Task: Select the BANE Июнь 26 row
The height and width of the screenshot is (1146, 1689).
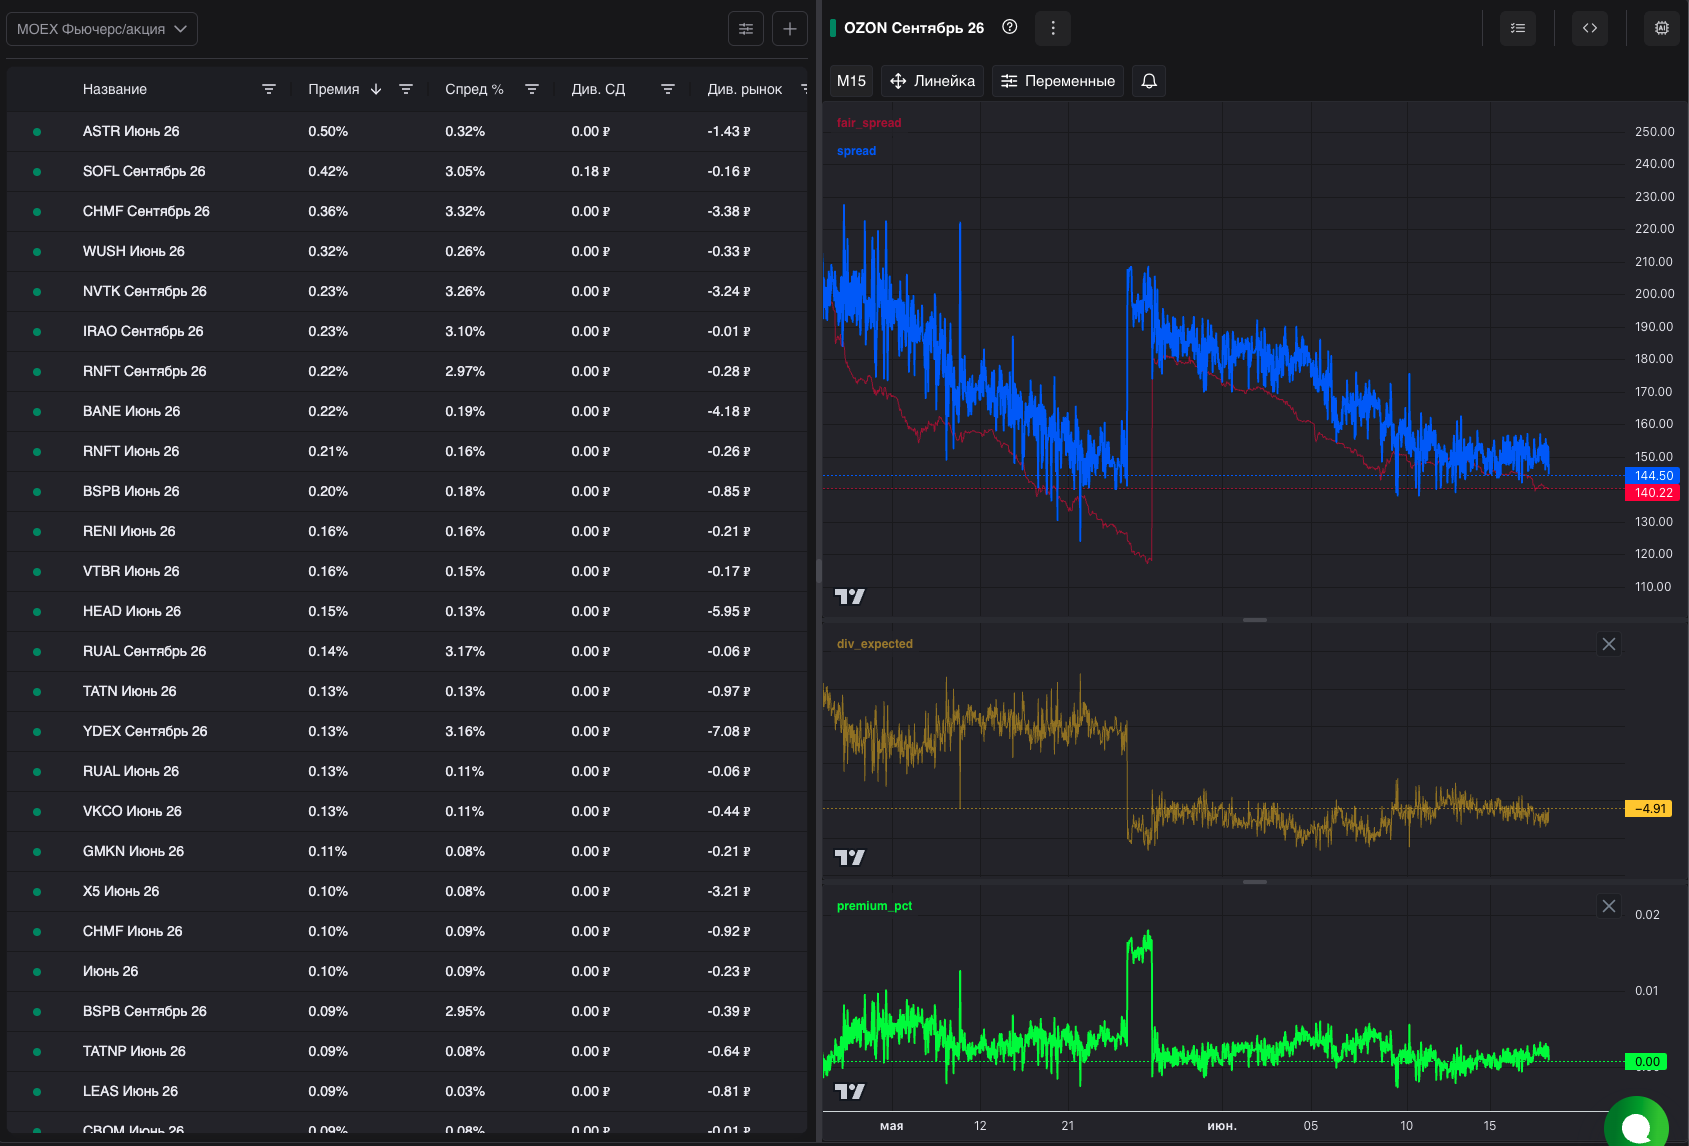Action: 407,411
